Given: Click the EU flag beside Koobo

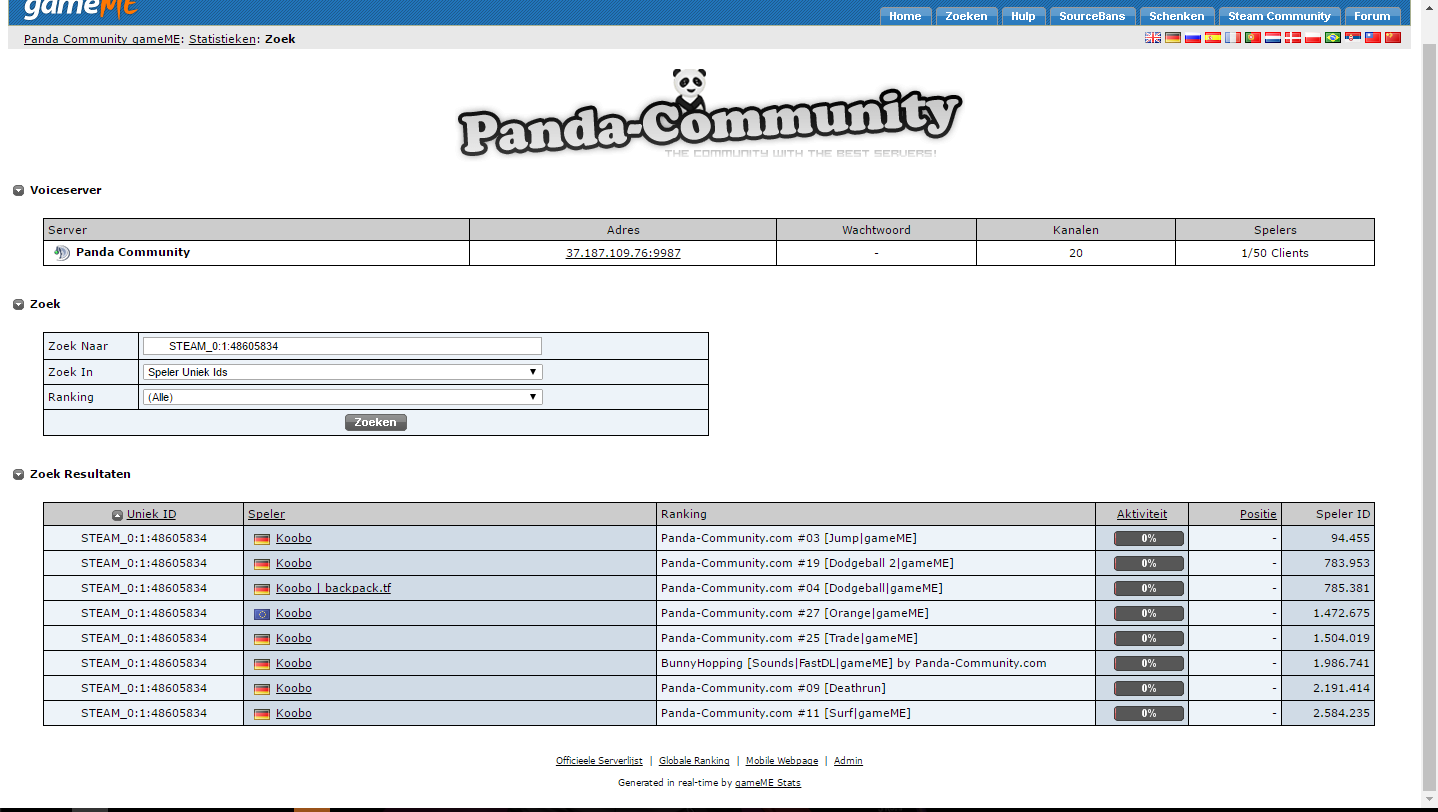Looking at the screenshot, I should click(x=262, y=614).
